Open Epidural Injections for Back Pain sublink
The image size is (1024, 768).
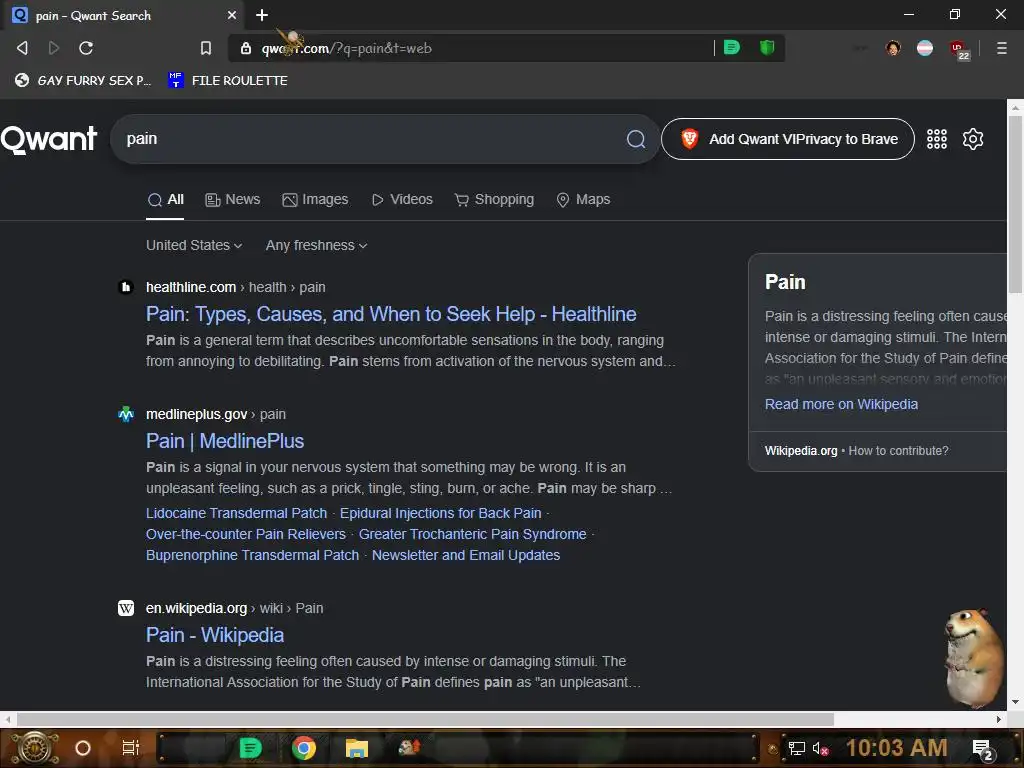[x=440, y=513]
